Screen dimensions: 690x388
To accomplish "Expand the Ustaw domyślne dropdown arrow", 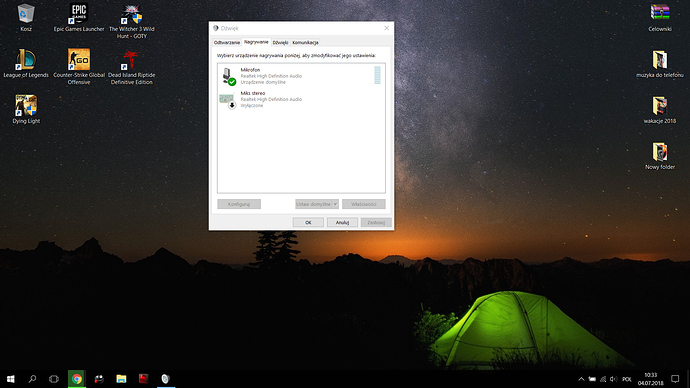I will tap(335, 204).
